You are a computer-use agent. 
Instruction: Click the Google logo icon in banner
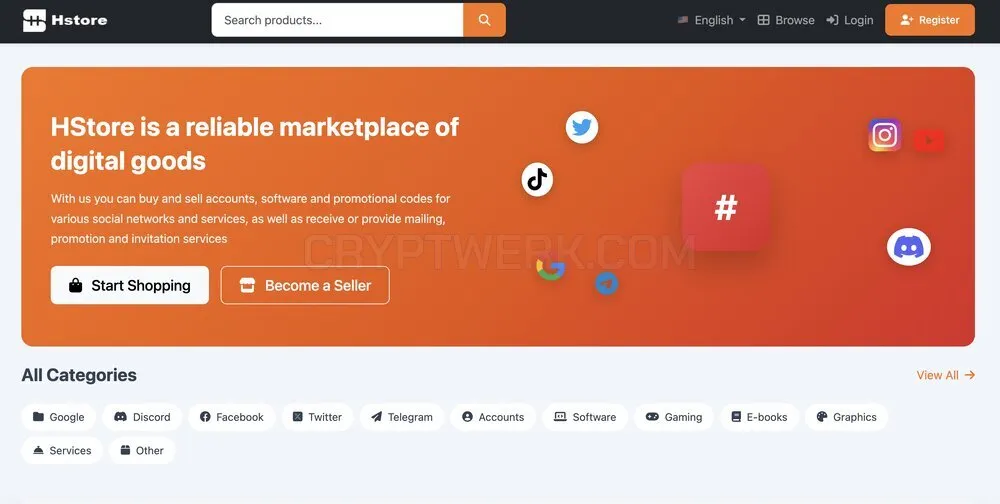pyautogui.click(x=550, y=269)
